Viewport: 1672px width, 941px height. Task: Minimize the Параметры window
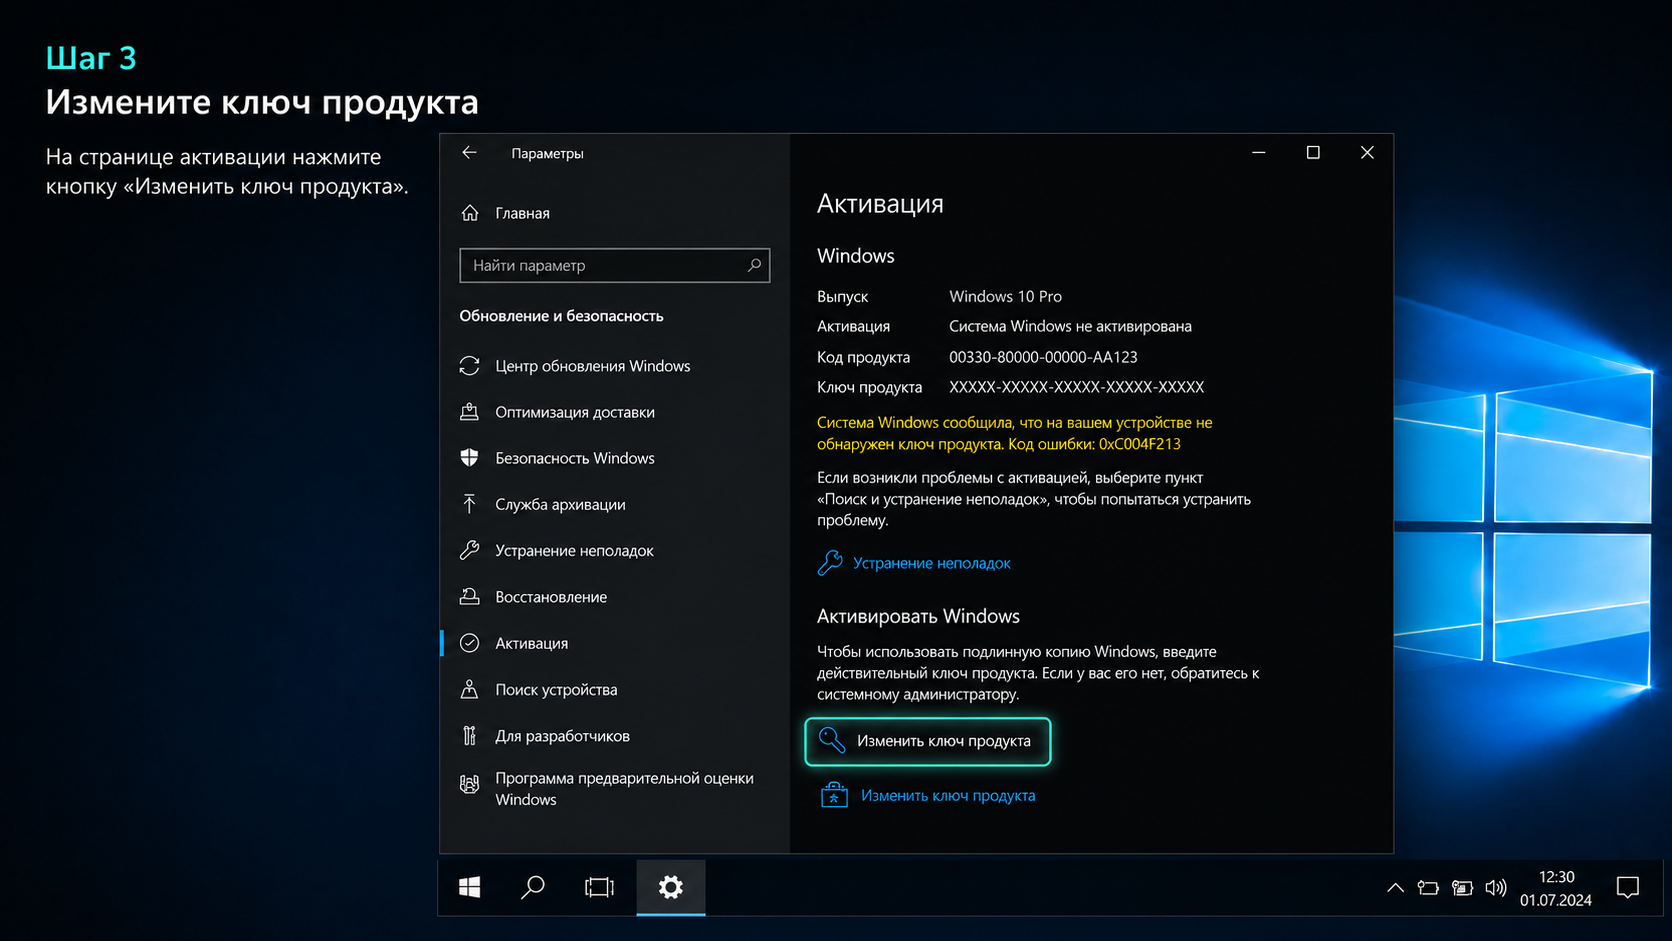pyautogui.click(x=1259, y=153)
